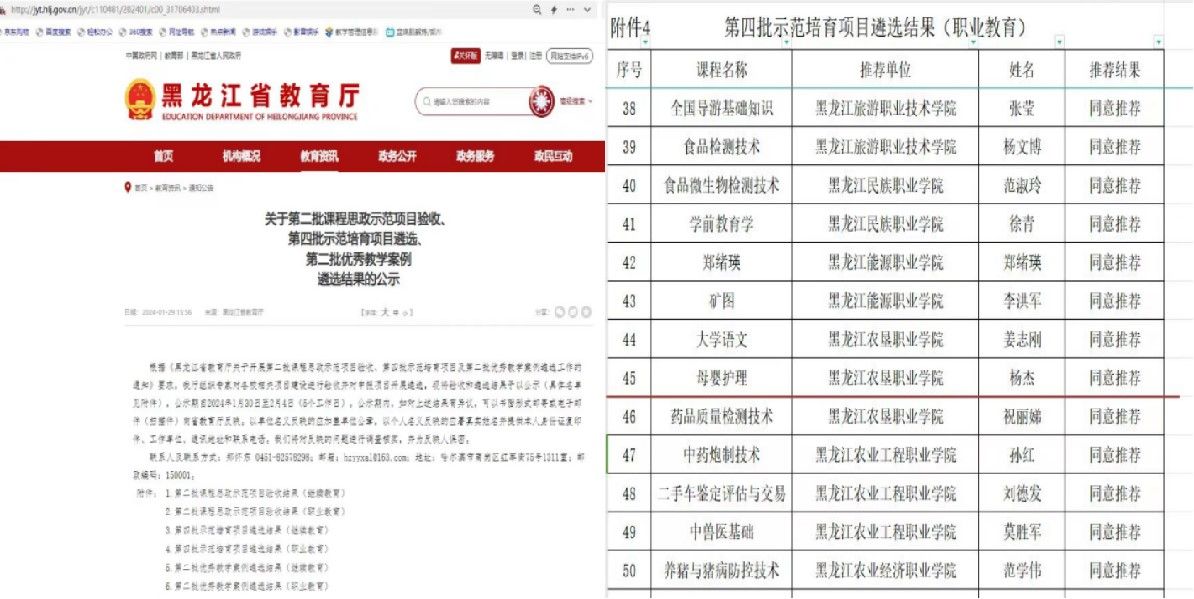Screen dimensions: 1194x599
Task: Click the red location pin breadcrumb icon
Action: 128,187
